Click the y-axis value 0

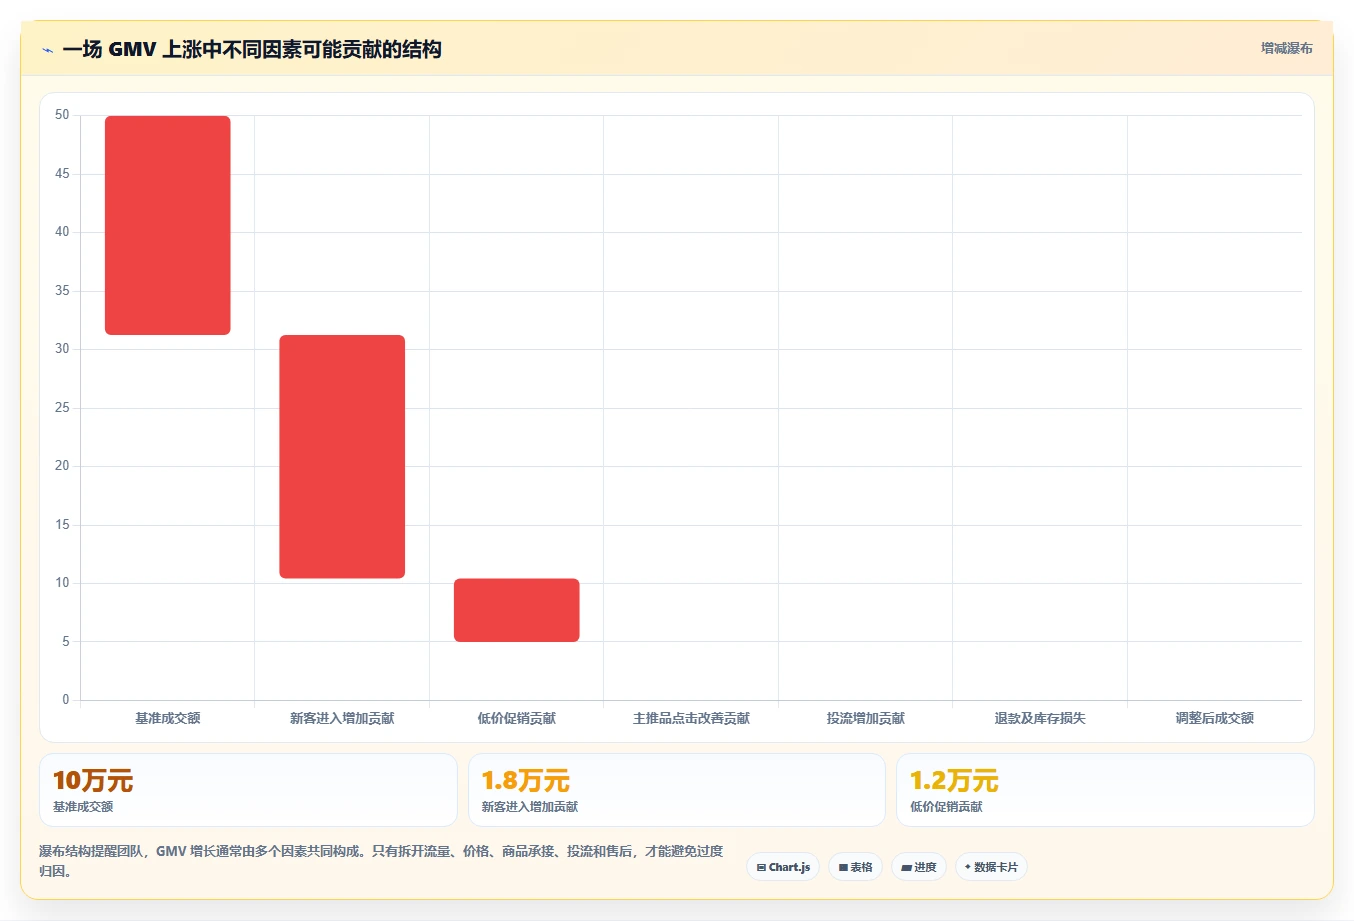(x=66, y=700)
